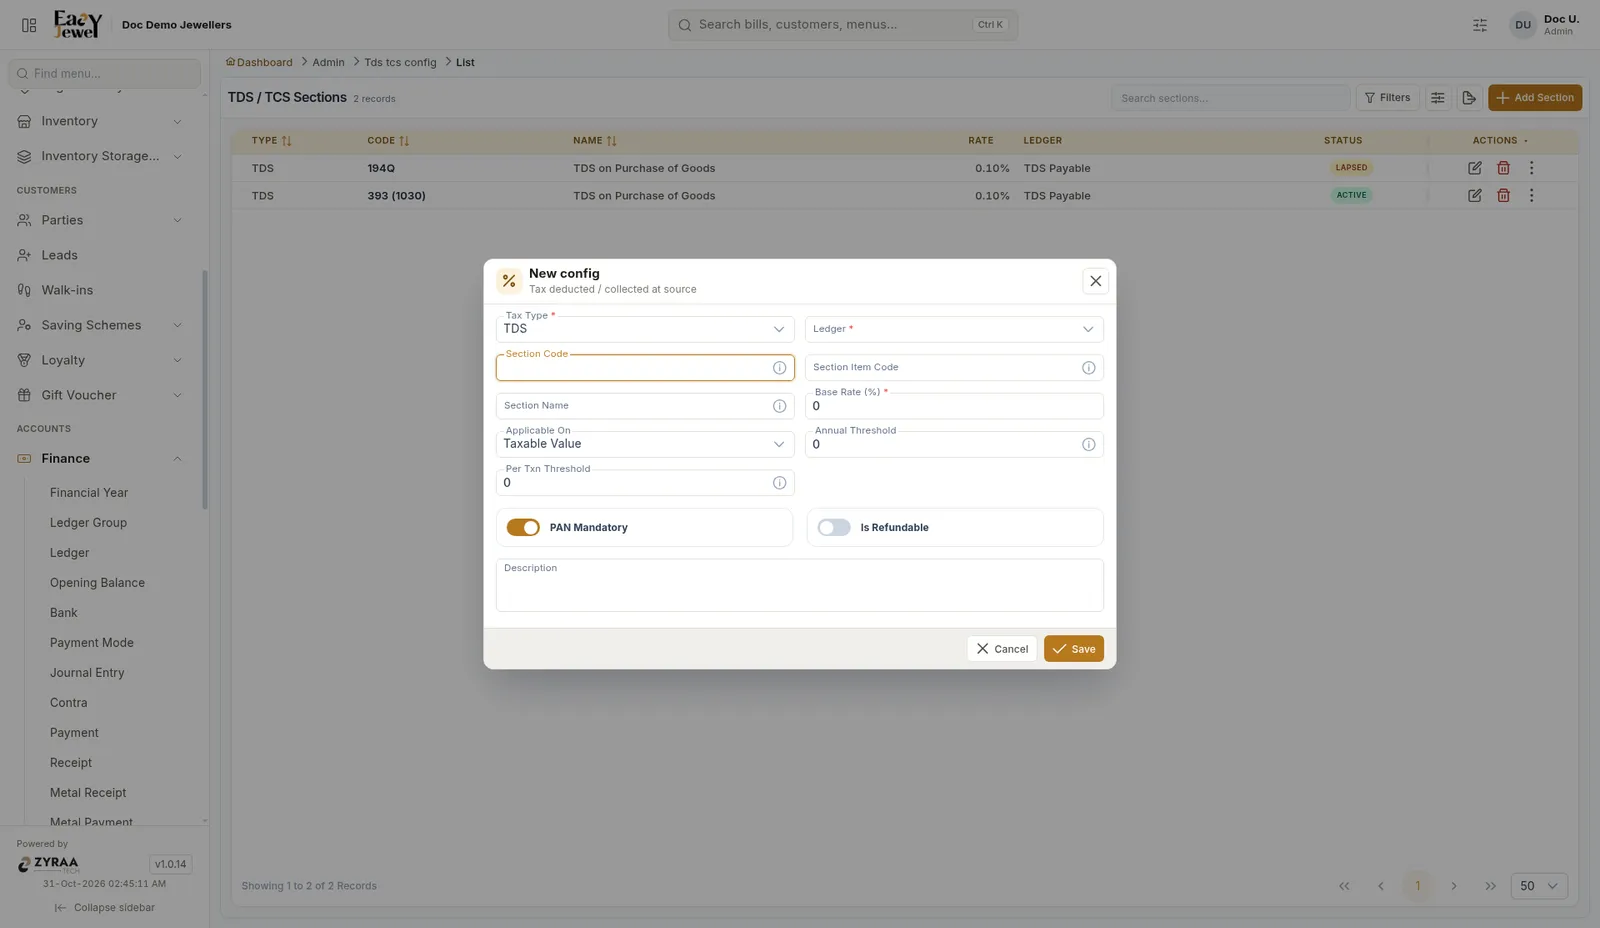Screen dimensions: 1600x928
Task: Open more actions for 194Q row
Action: click(x=1531, y=168)
